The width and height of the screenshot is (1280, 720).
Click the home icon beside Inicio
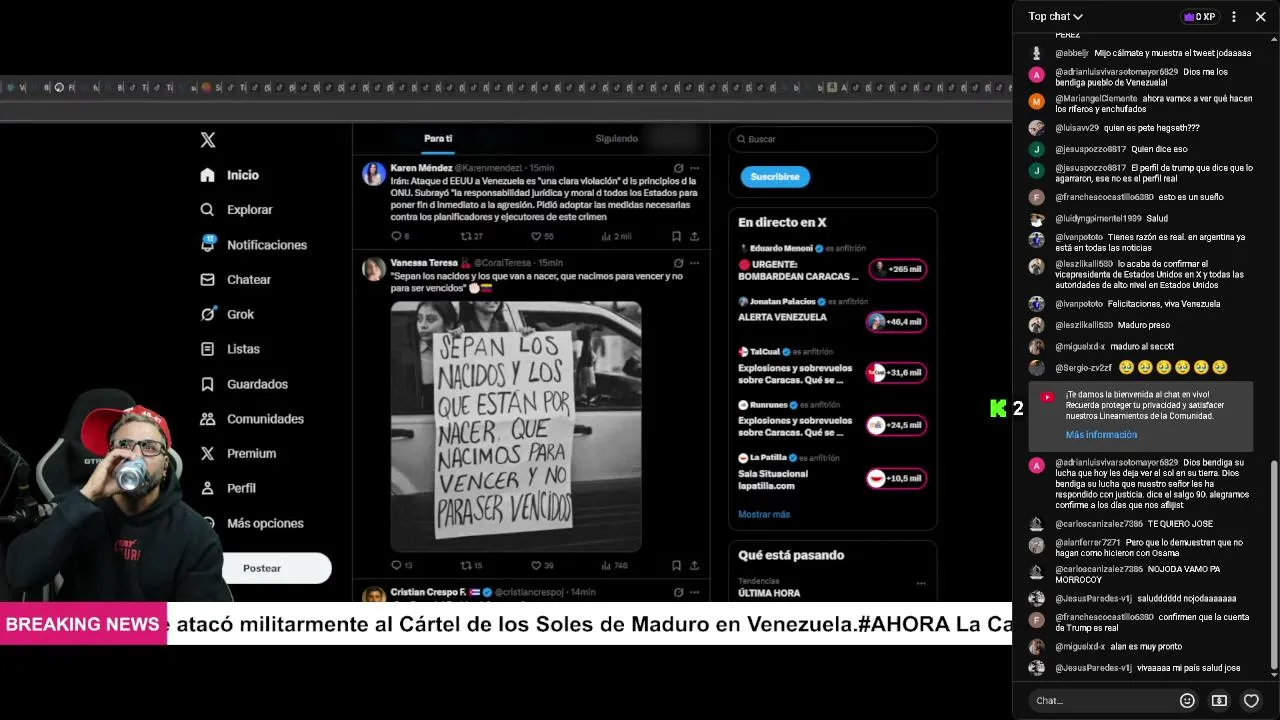[x=207, y=175]
